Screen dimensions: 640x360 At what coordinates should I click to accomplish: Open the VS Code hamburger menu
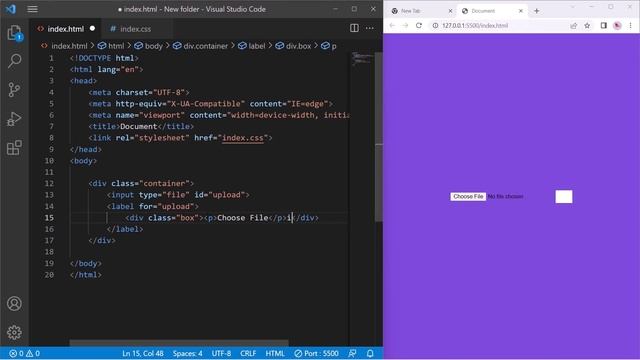point(32,9)
